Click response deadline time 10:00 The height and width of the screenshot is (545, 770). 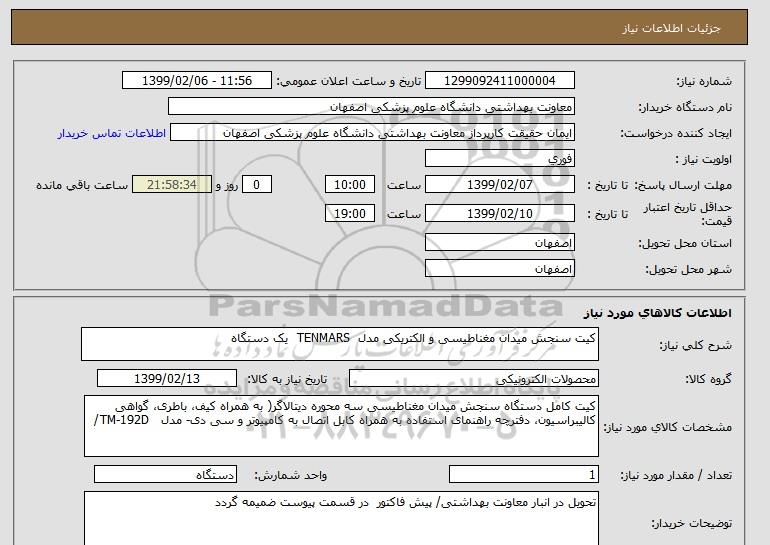tap(350, 185)
